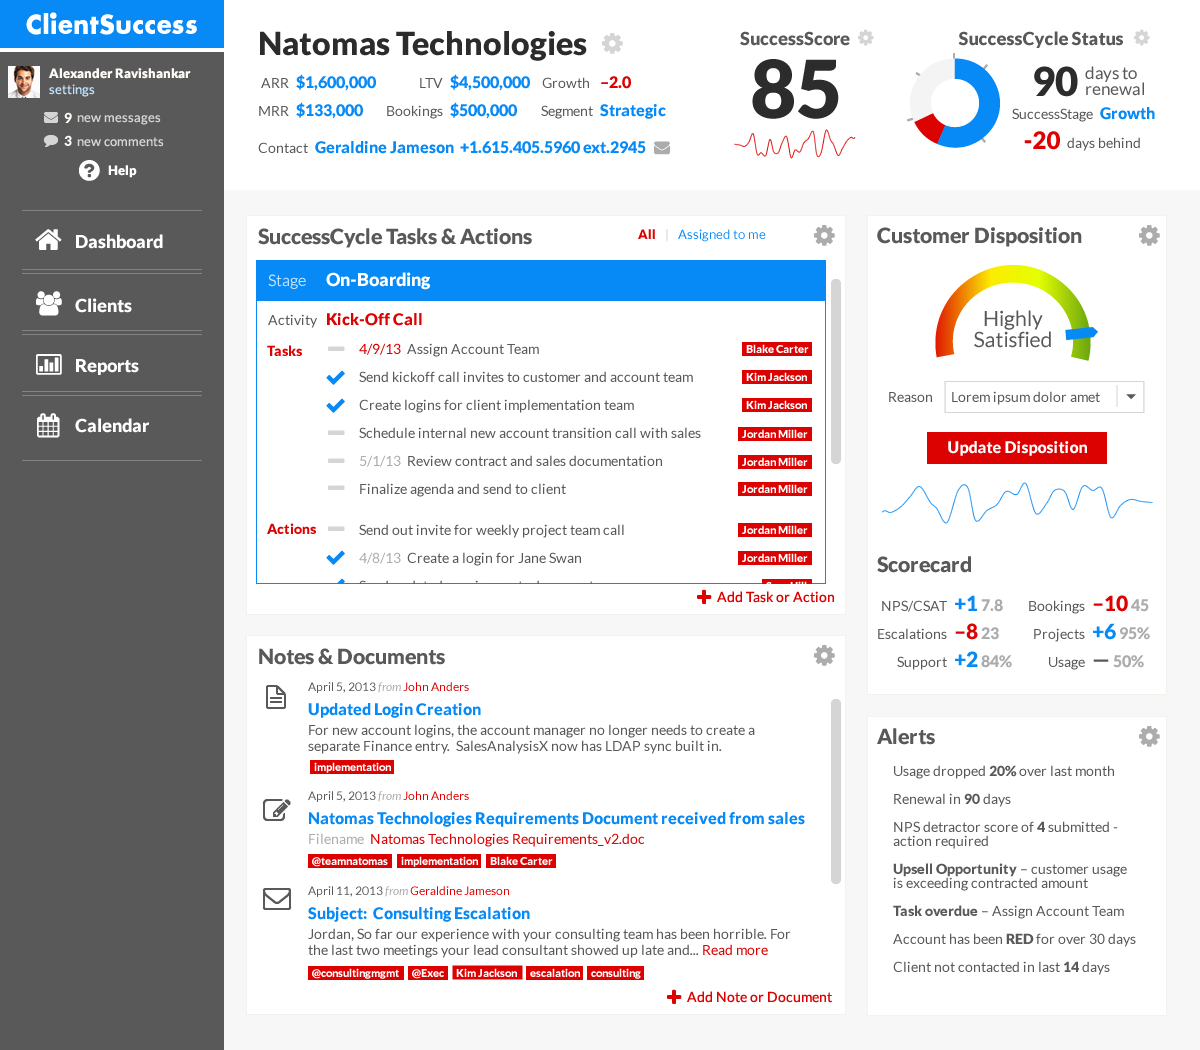
Task: Email contact via envelope icon after phone number
Action: pyautogui.click(x=662, y=148)
